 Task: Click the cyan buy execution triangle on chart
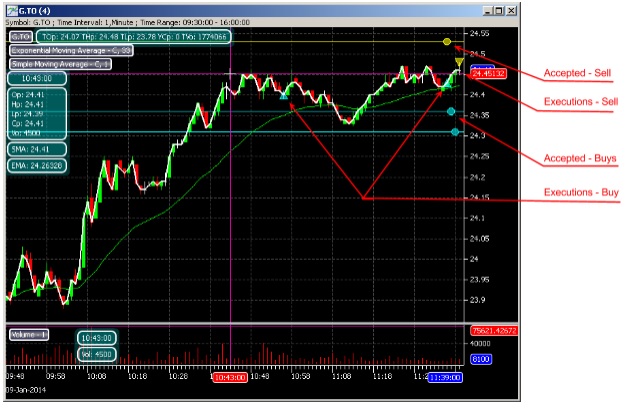(442, 89)
